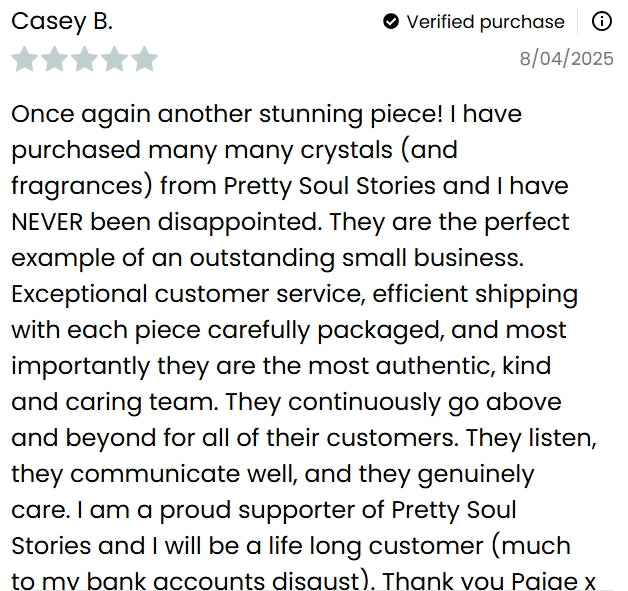Select the second rating star
Image resolution: width=628 pixels, height=591 pixels.
[x=54, y=59]
